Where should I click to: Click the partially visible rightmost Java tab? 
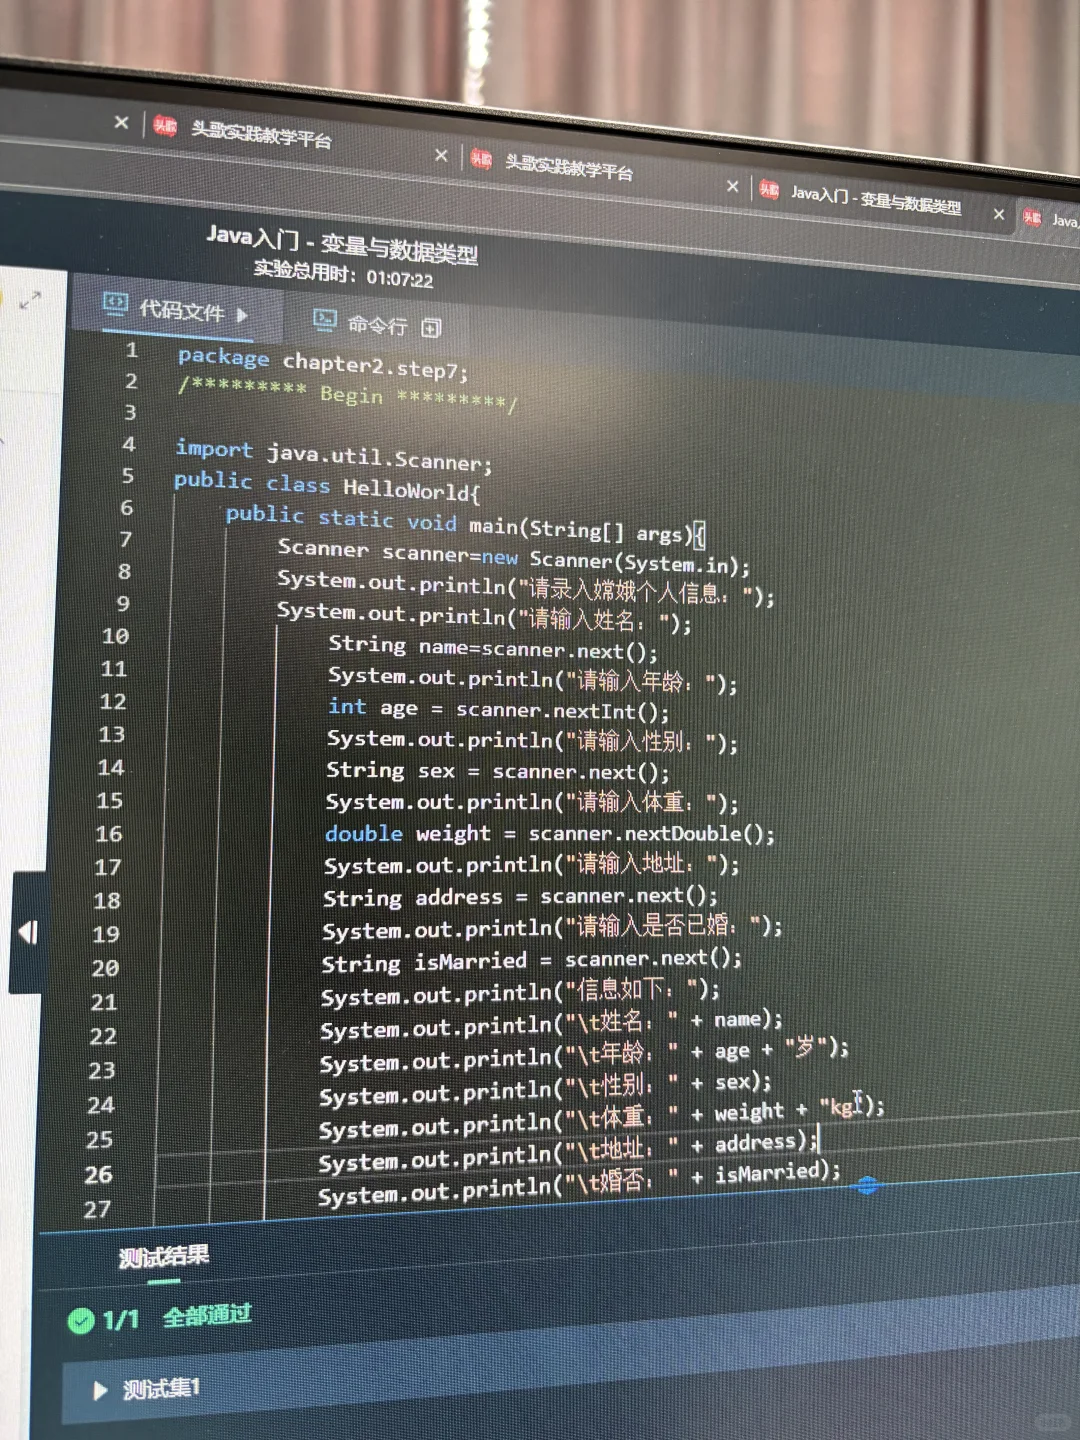click(x=1050, y=219)
